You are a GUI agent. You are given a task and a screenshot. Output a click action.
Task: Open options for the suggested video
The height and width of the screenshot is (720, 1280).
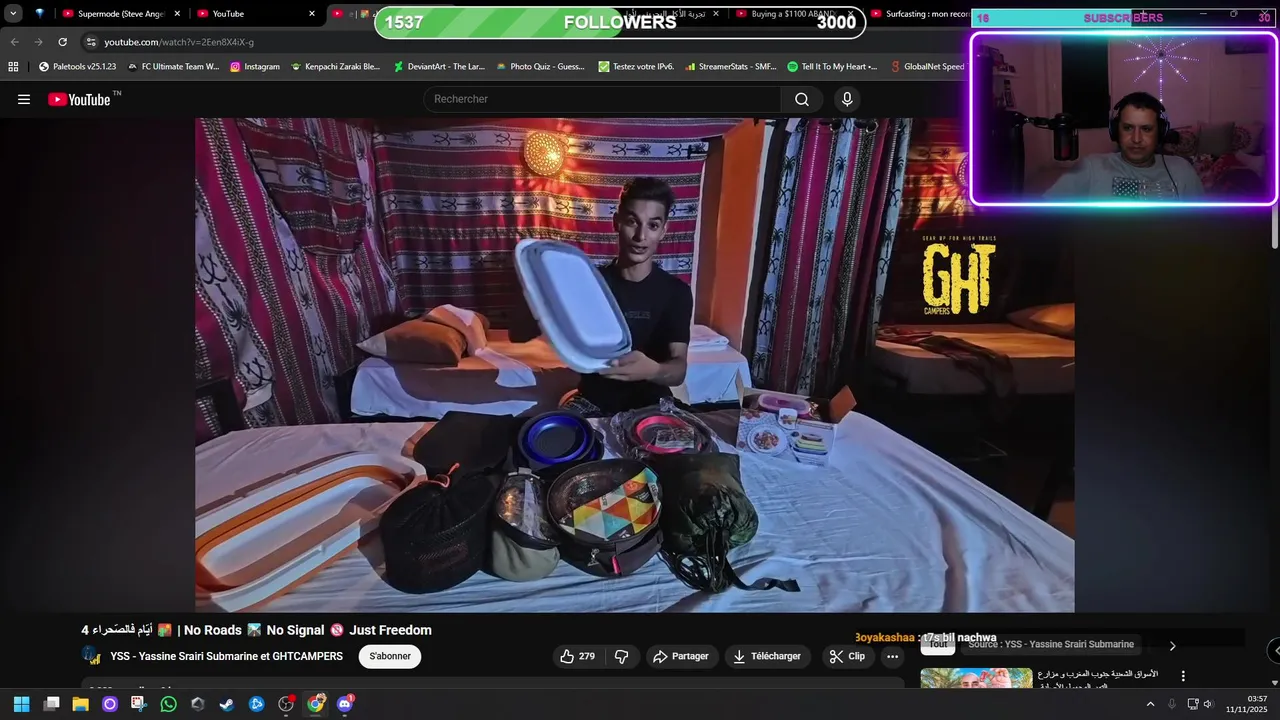(x=1183, y=677)
